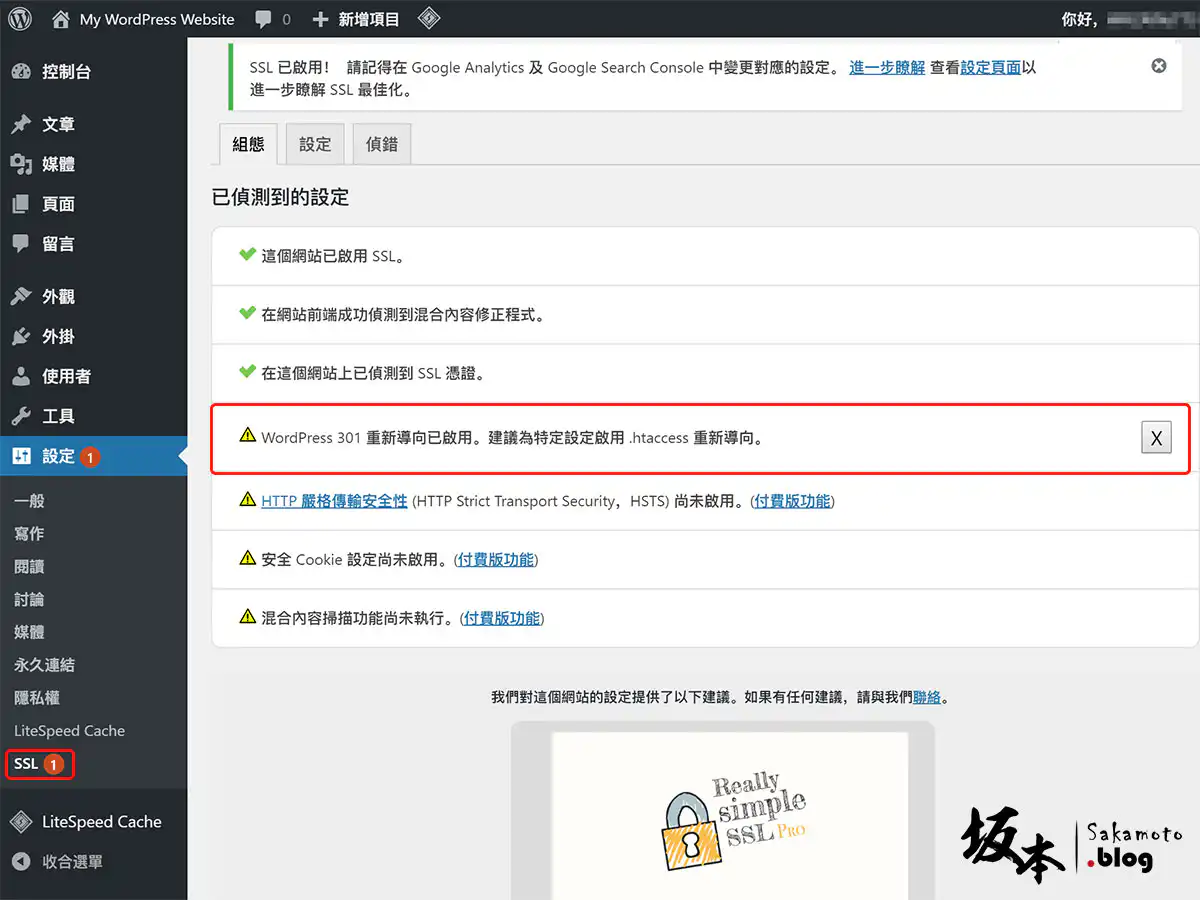Open 控制台 dashboard from sidebar

pos(66,72)
